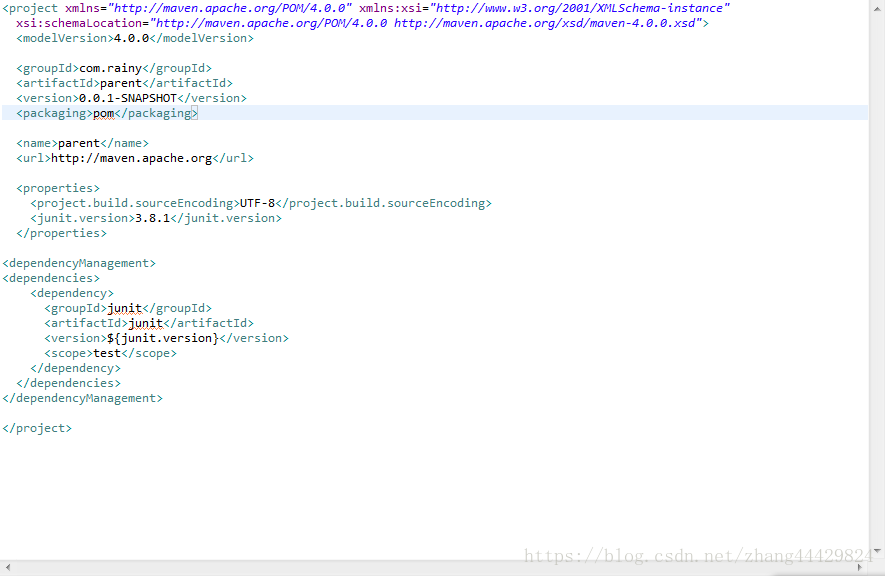Click the maven-4.0.0.xsd schema URL
Screen dimensions: 885x576
tap(547, 23)
